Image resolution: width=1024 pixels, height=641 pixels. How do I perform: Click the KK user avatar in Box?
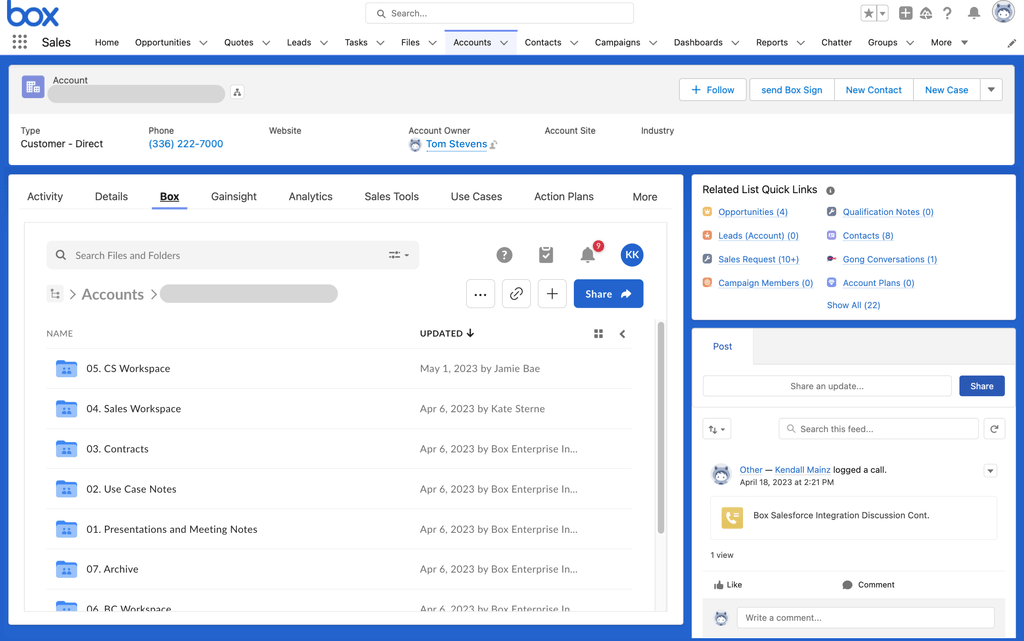(x=632, y=255)
